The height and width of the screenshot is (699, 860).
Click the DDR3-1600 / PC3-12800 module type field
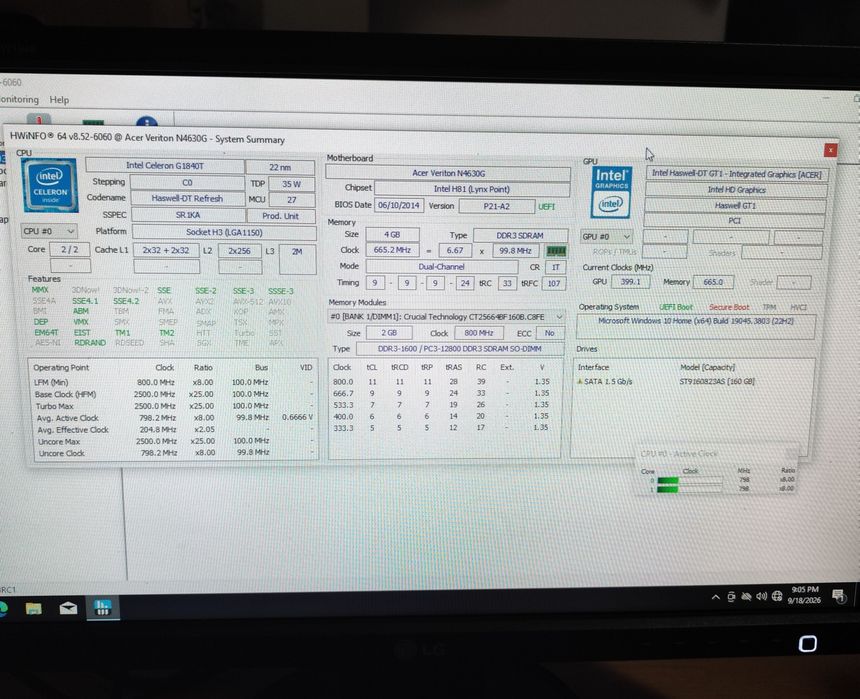coord(460,348)
